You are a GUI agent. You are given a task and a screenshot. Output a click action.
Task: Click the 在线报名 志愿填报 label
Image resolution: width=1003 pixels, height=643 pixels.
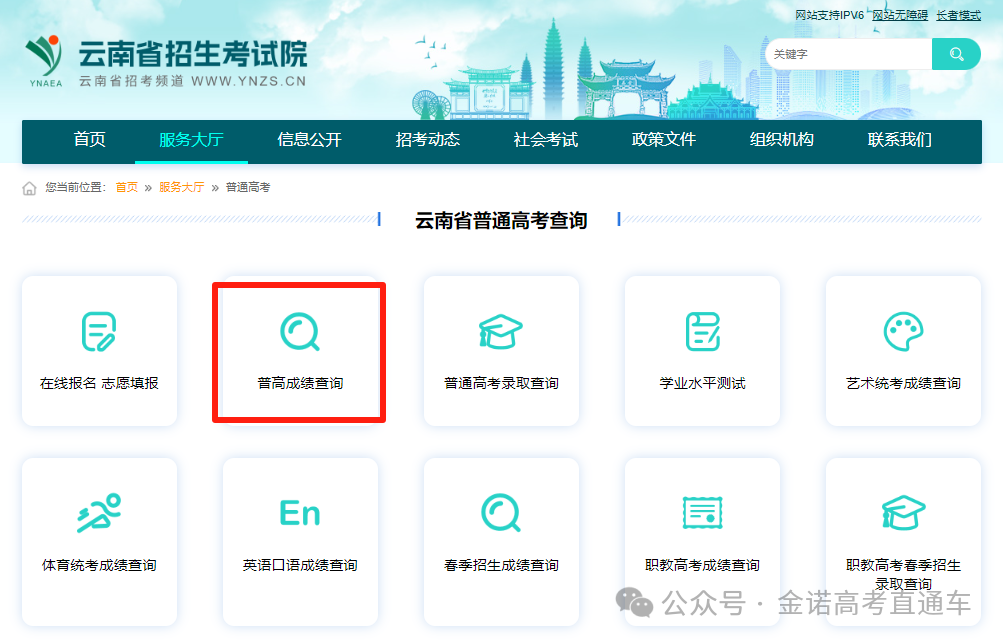(99, 383)
